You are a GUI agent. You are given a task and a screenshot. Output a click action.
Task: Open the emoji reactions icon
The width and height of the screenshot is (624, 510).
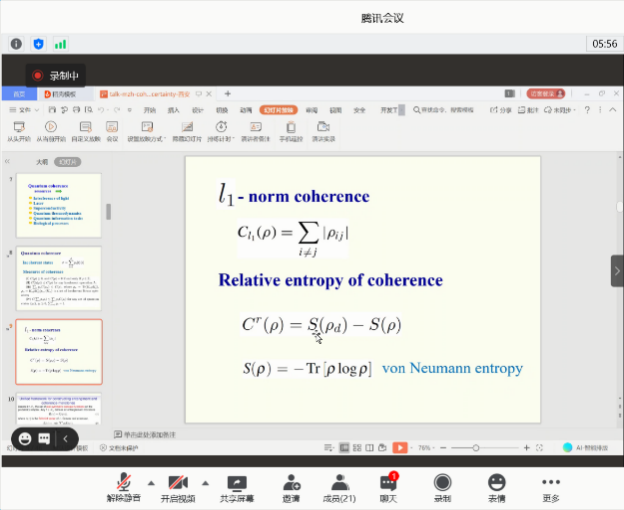point(496,486)
